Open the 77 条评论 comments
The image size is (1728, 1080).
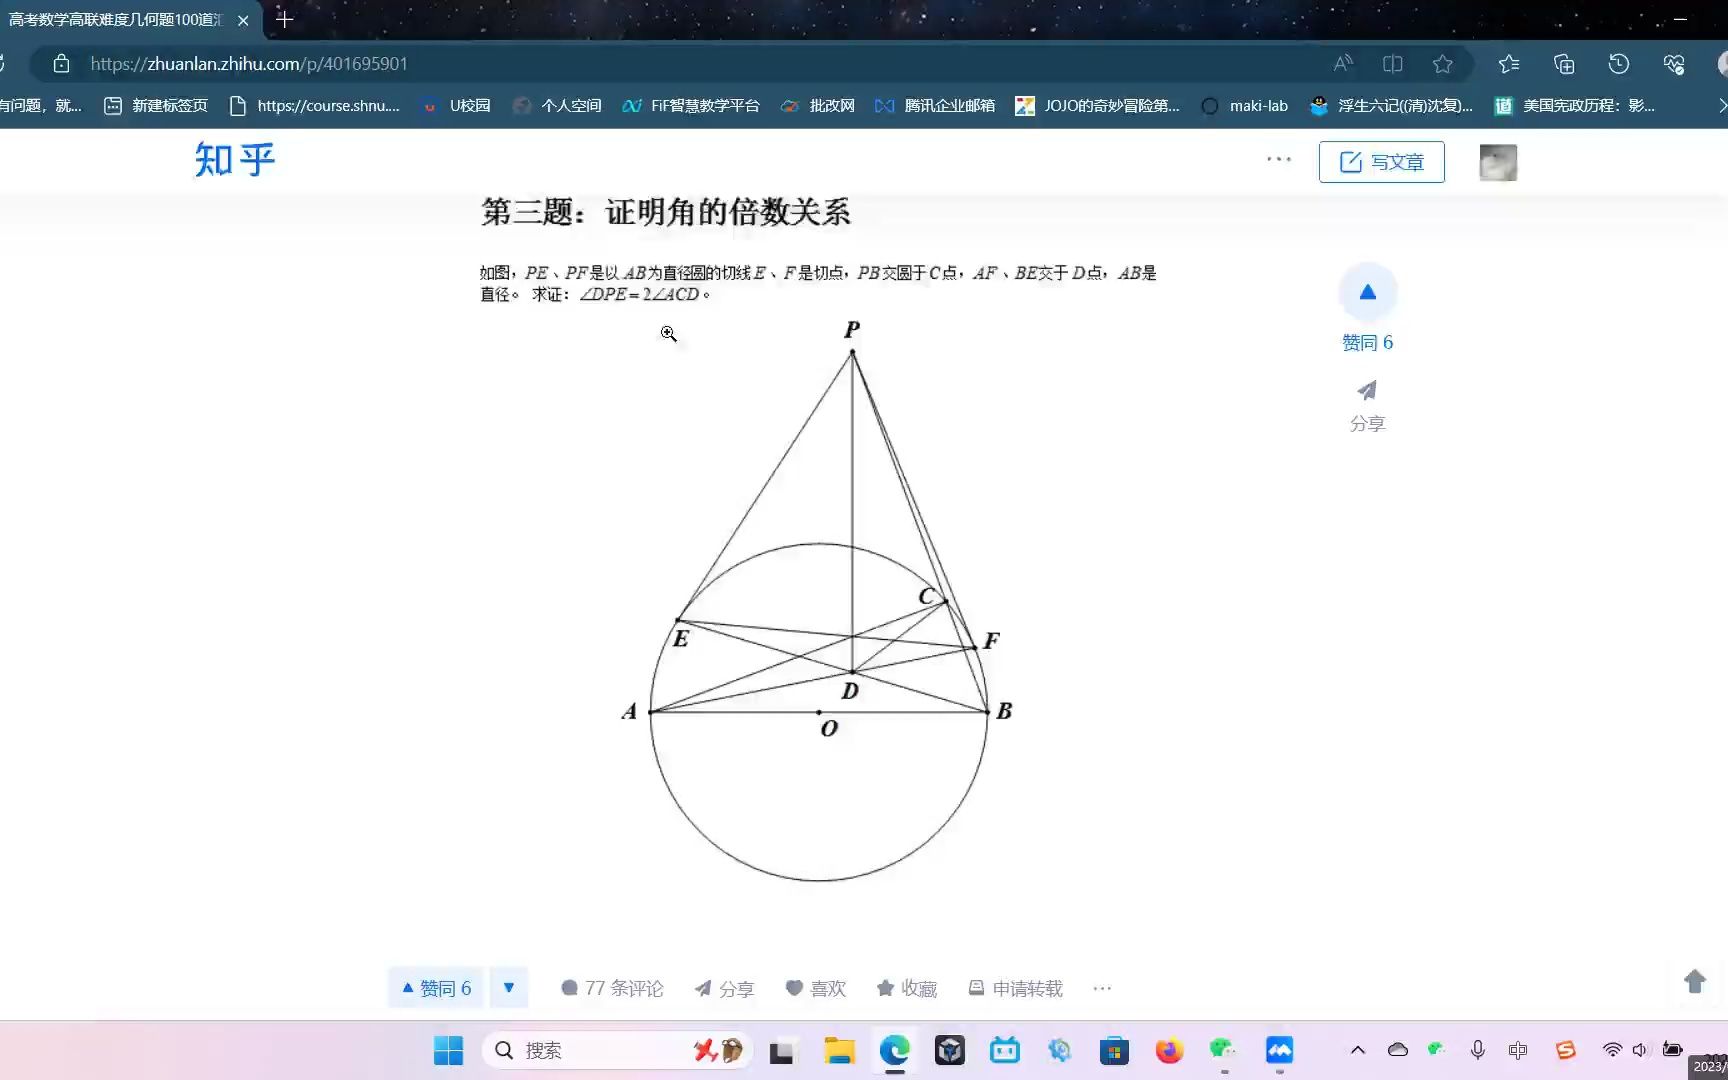[612, 988]
